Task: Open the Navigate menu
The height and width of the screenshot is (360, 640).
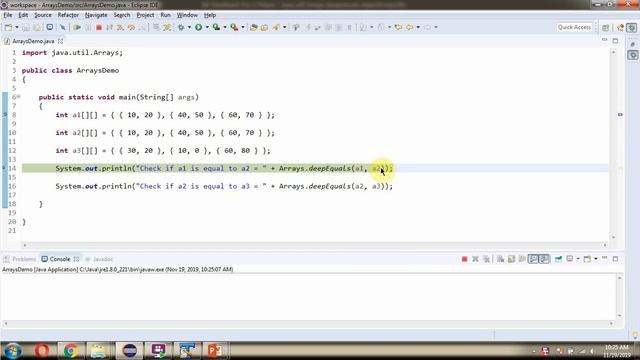Action: [96, 15]
